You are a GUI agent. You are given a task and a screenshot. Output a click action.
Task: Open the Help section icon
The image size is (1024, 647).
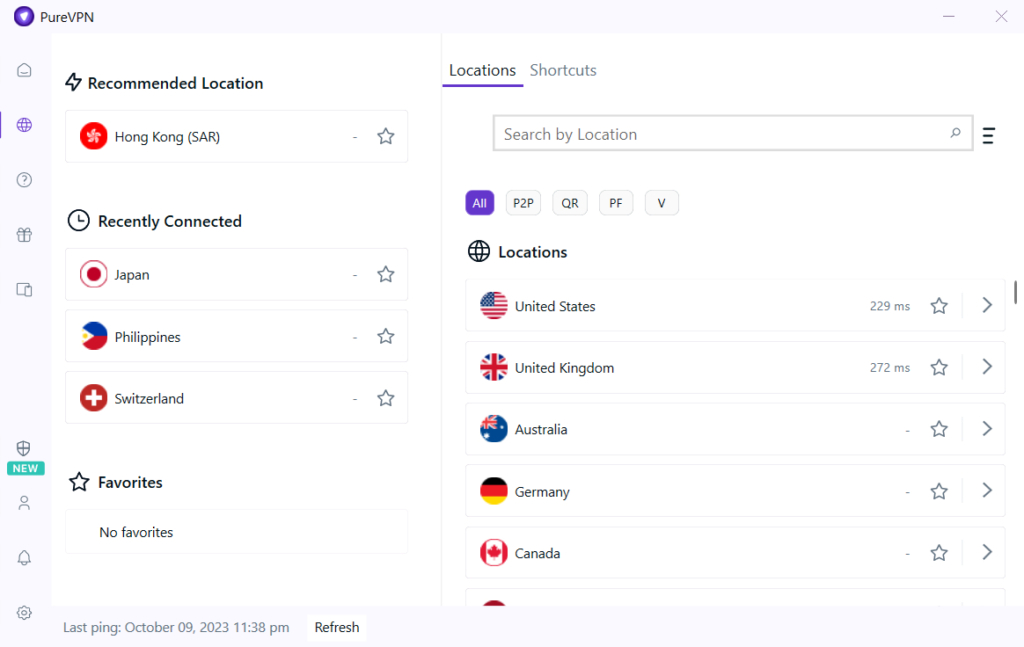pyautogui.click(x=24, y=179)
